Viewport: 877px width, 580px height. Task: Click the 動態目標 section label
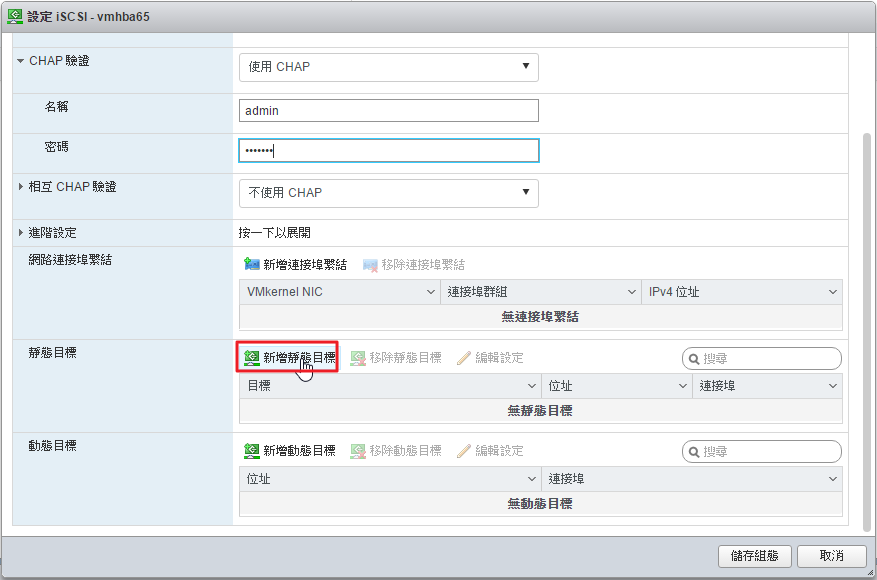click(53, 446)
